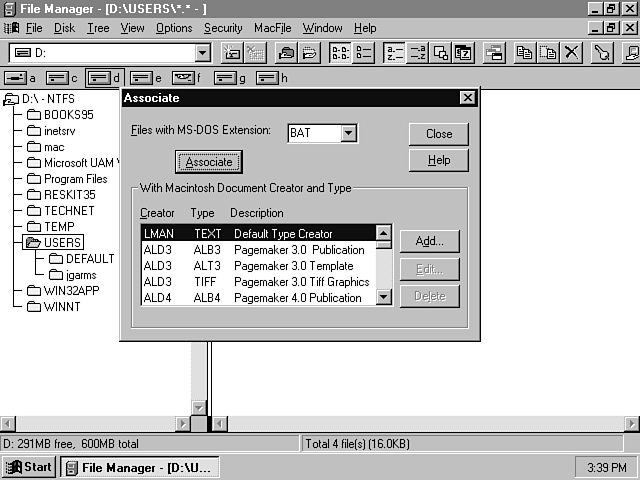This screenshot has width=640, height=480.
Task: Switch to name-only file view icon
Action: click(x=340, y=53)
